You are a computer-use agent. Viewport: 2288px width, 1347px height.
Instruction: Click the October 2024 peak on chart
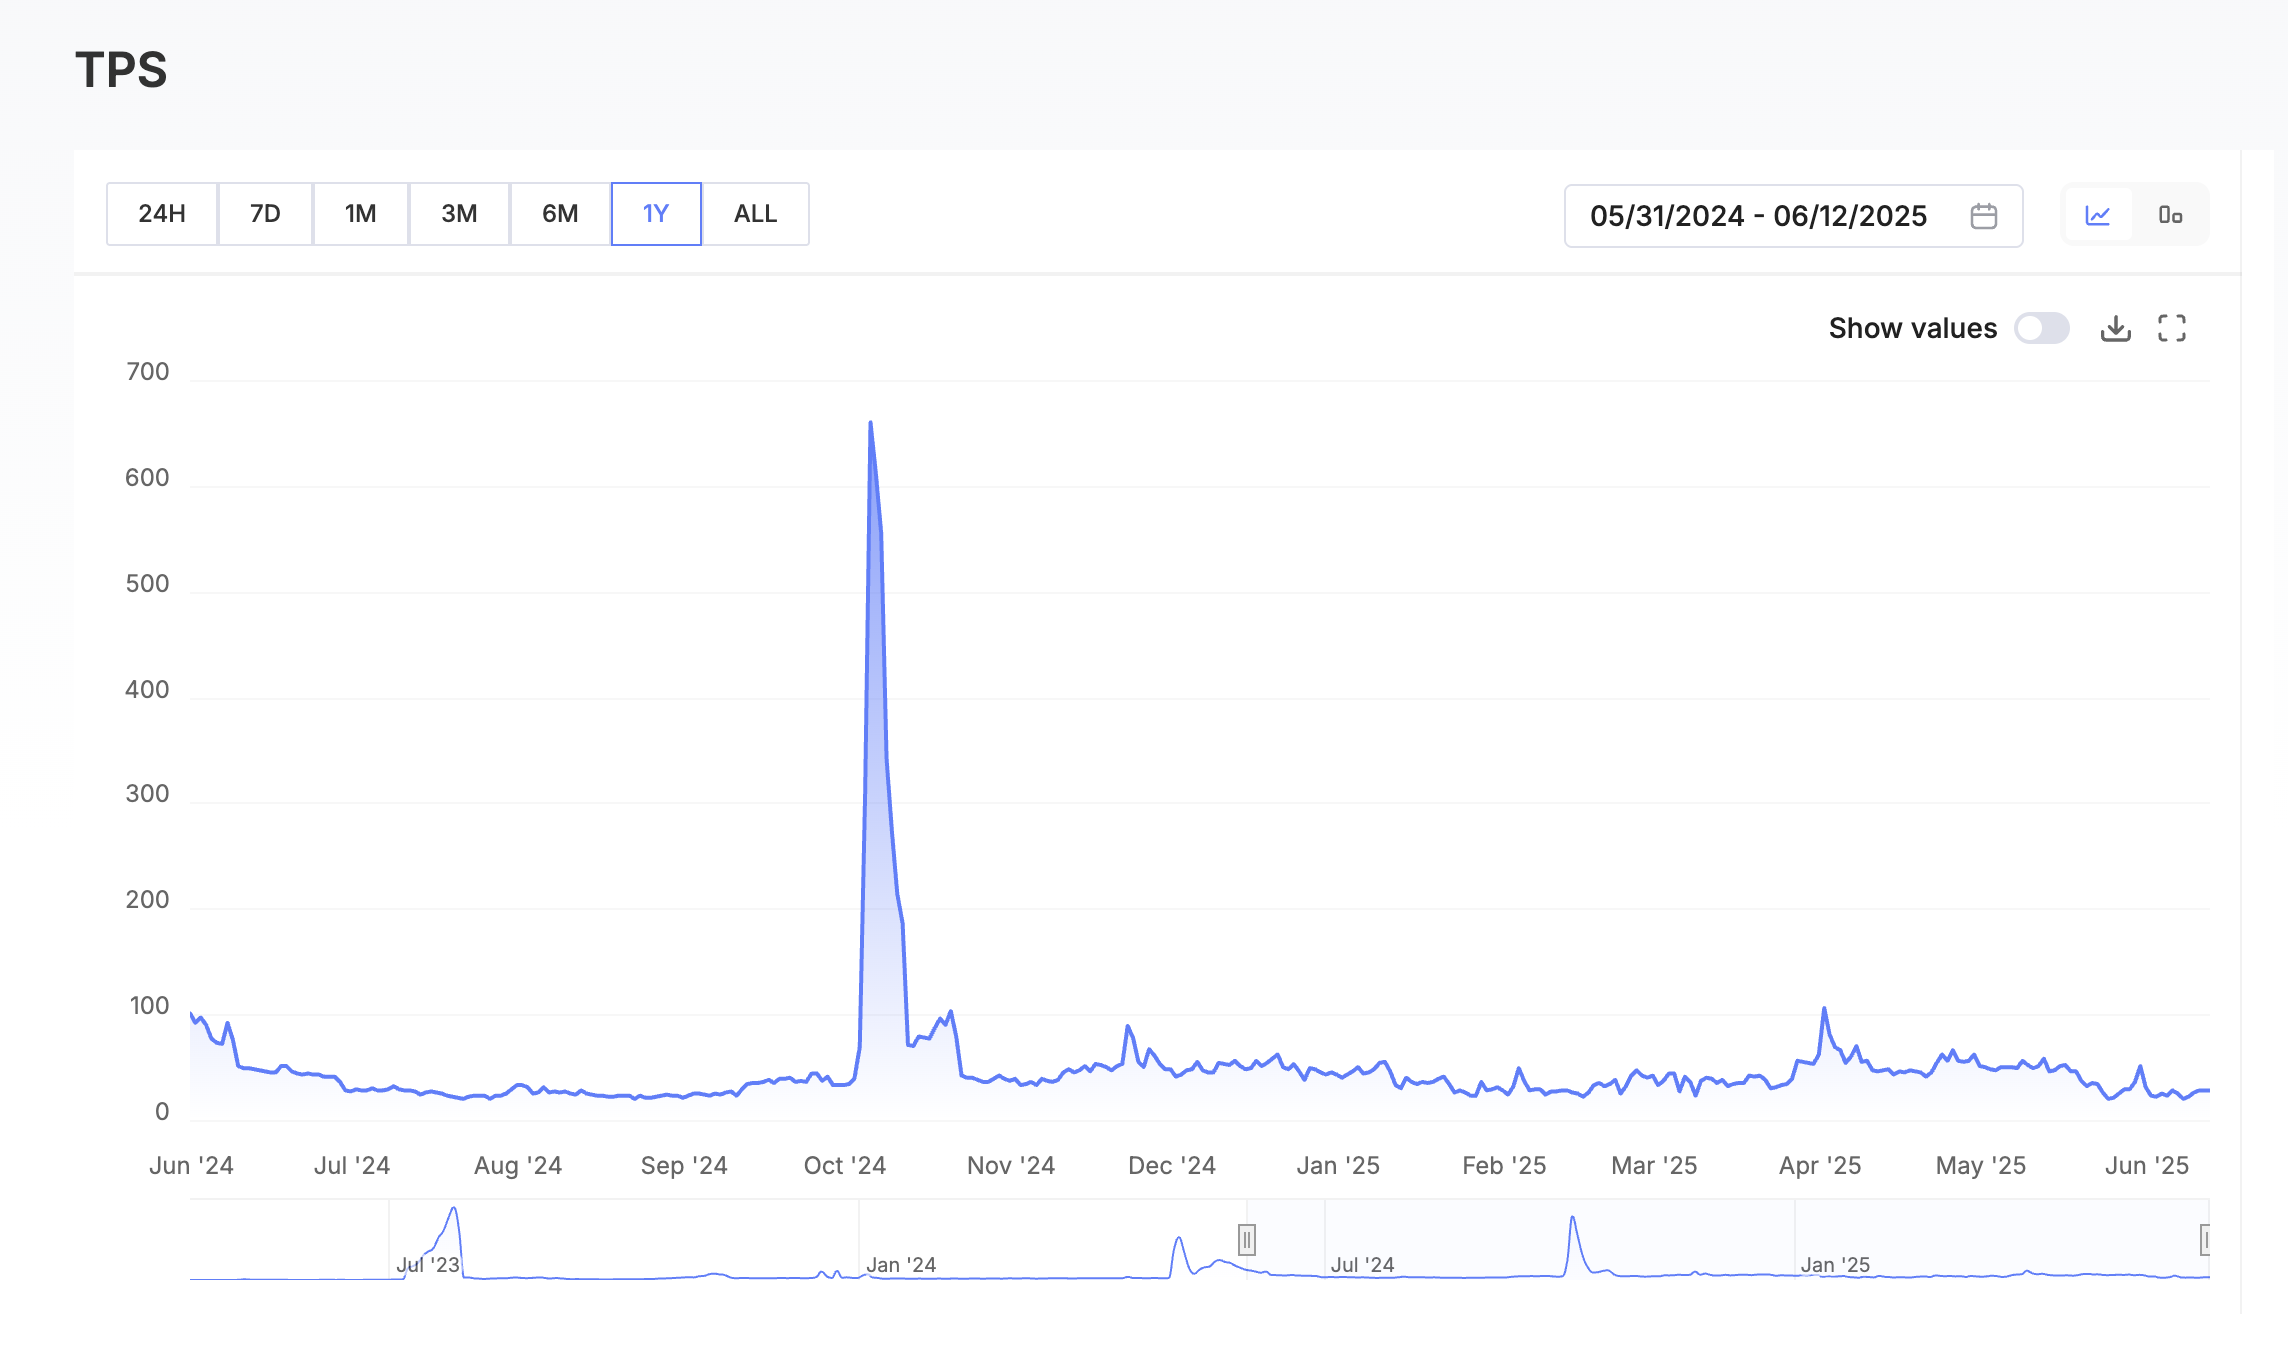click(871, 424)
